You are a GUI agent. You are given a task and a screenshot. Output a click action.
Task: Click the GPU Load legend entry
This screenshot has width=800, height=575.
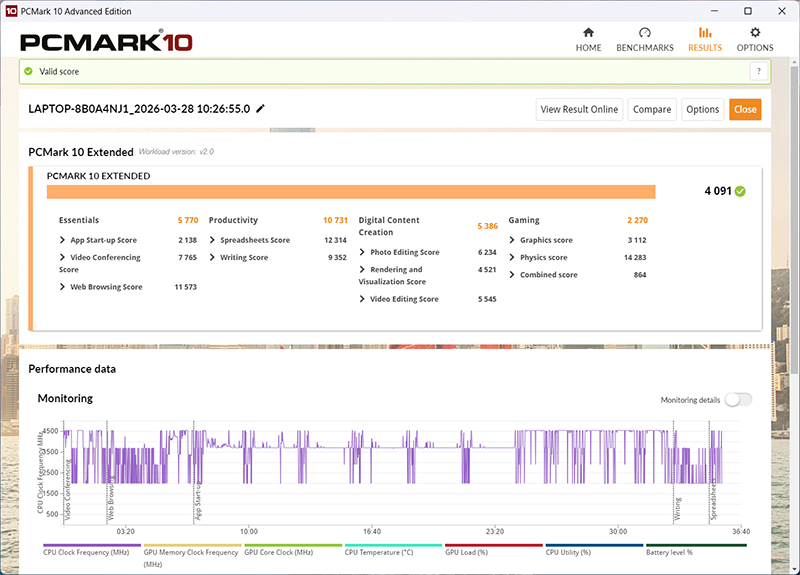click(x=466, y=552)
